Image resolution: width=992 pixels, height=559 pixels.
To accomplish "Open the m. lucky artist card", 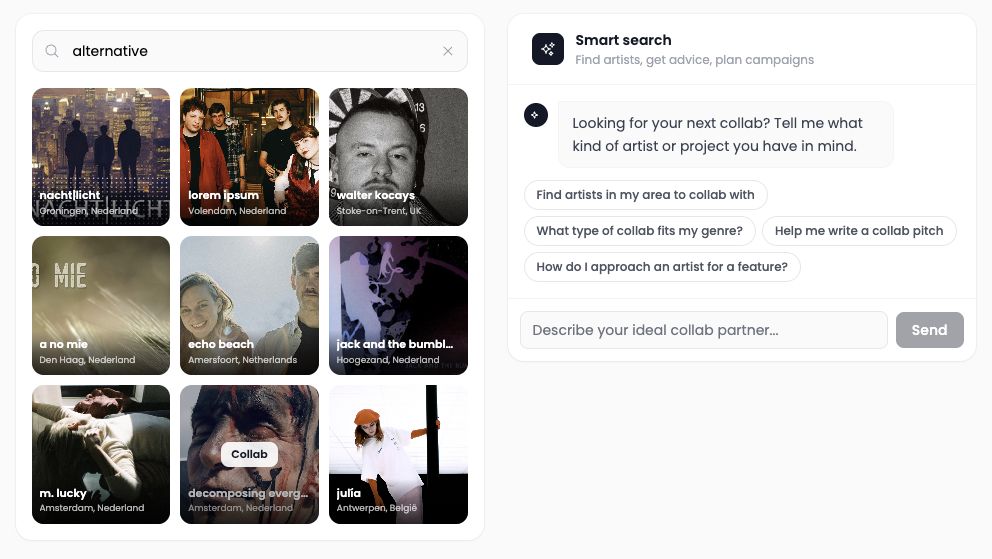I will (x=101, y=454).
